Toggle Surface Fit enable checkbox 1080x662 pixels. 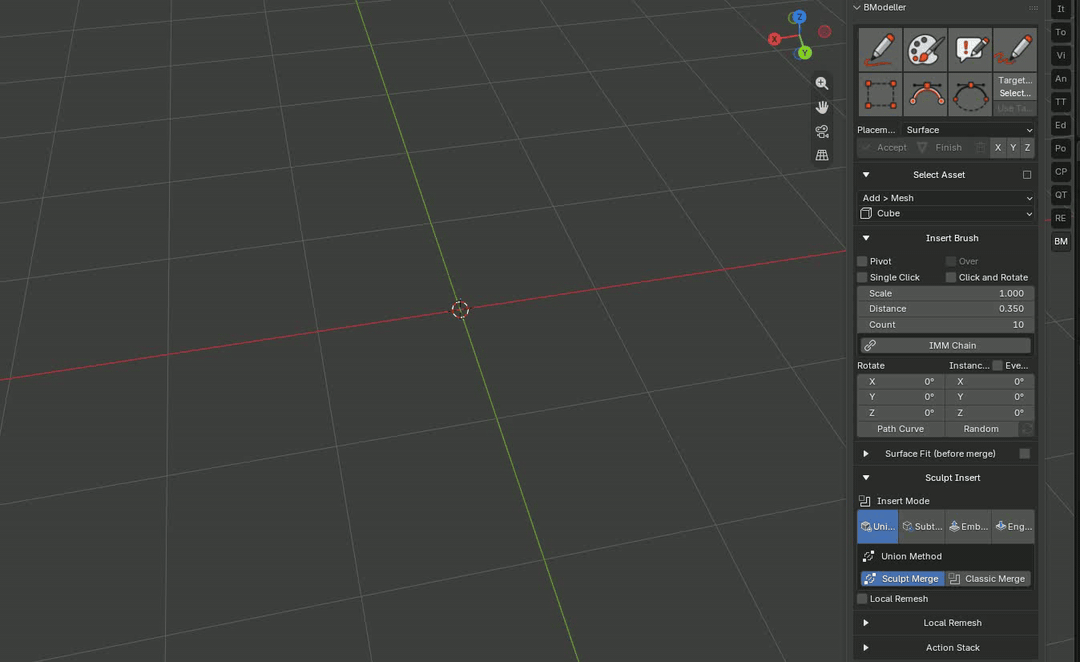click(1025, 453)
